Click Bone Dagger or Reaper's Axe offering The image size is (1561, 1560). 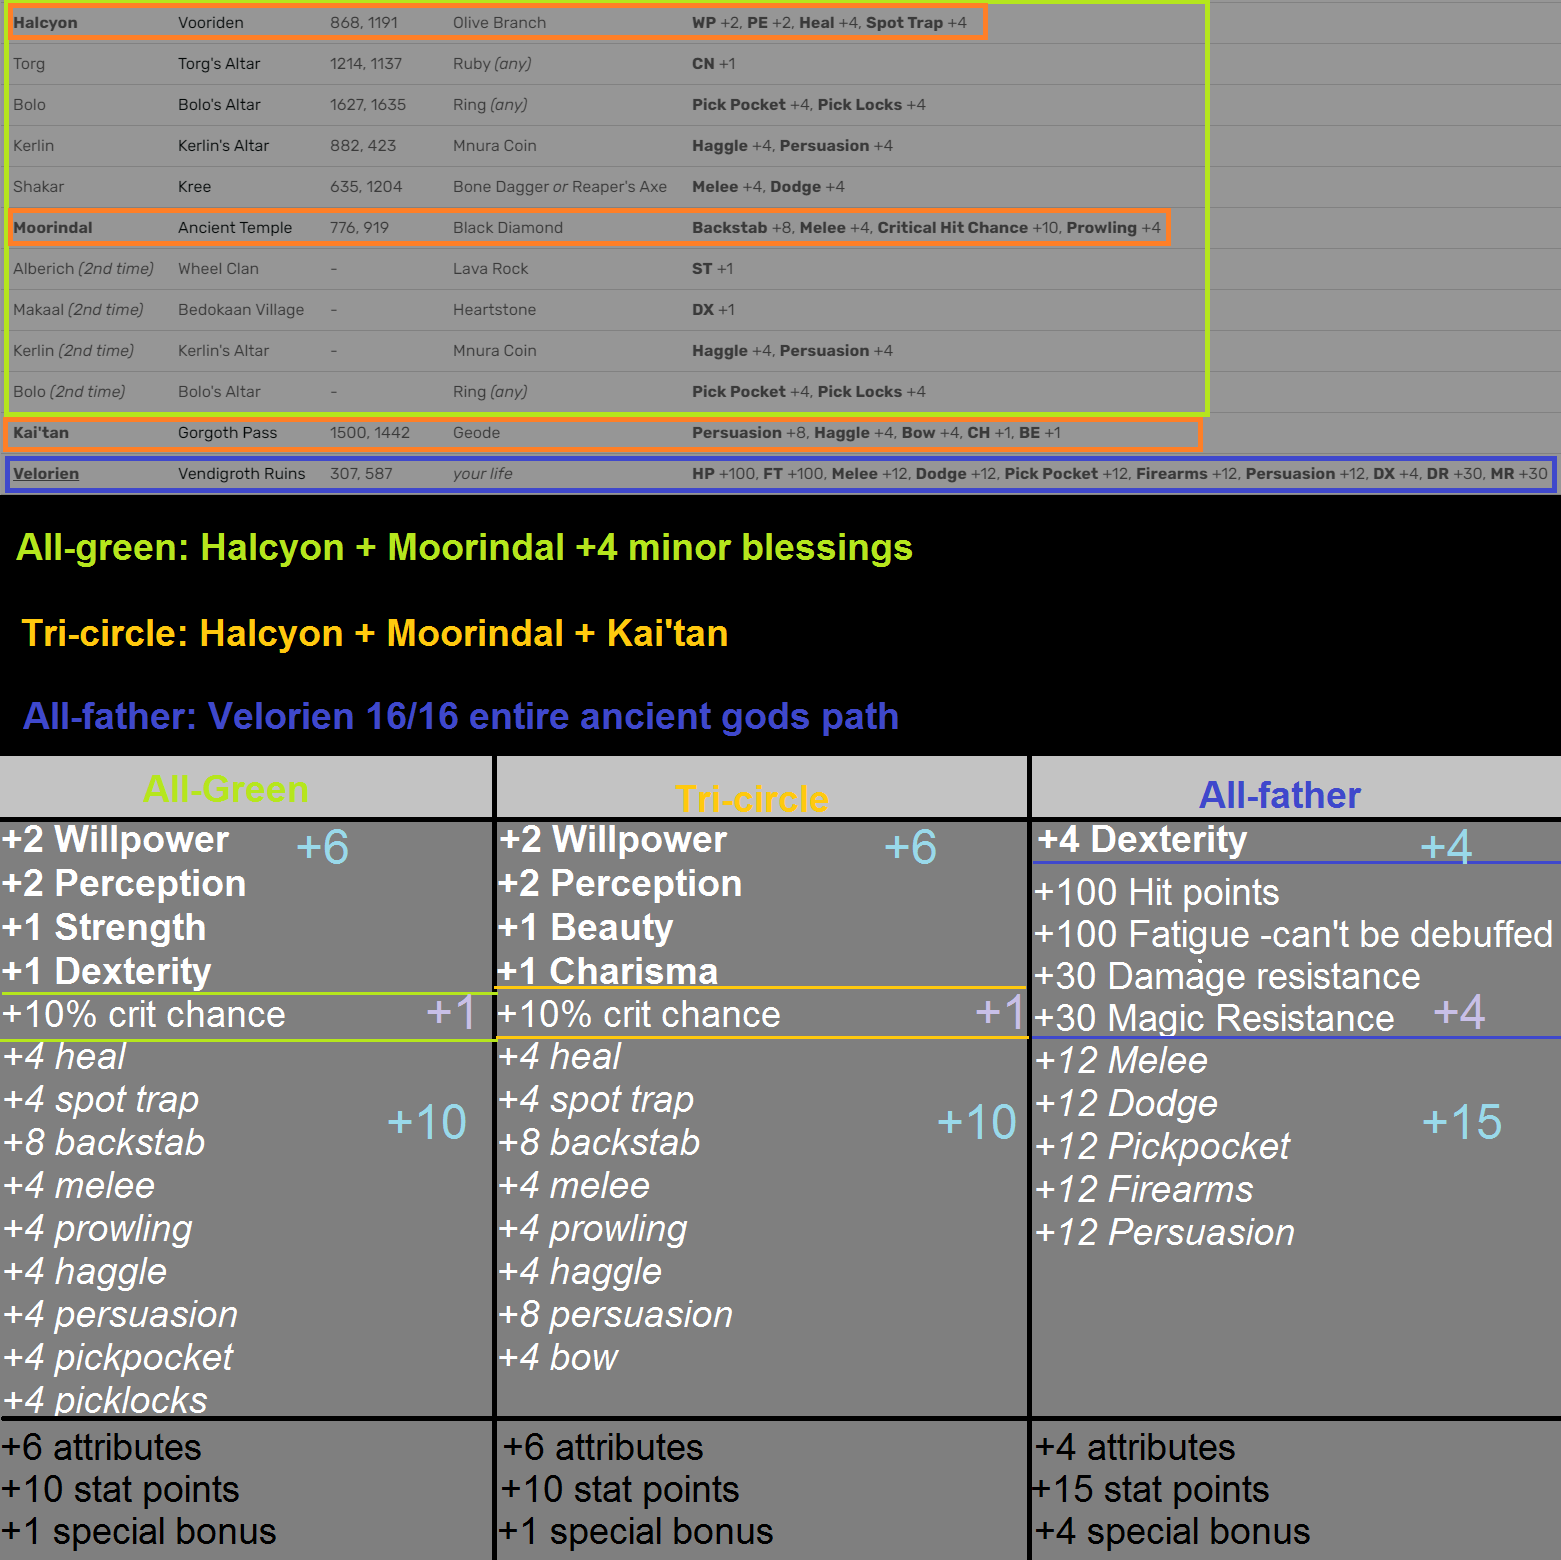pos(560,187)
